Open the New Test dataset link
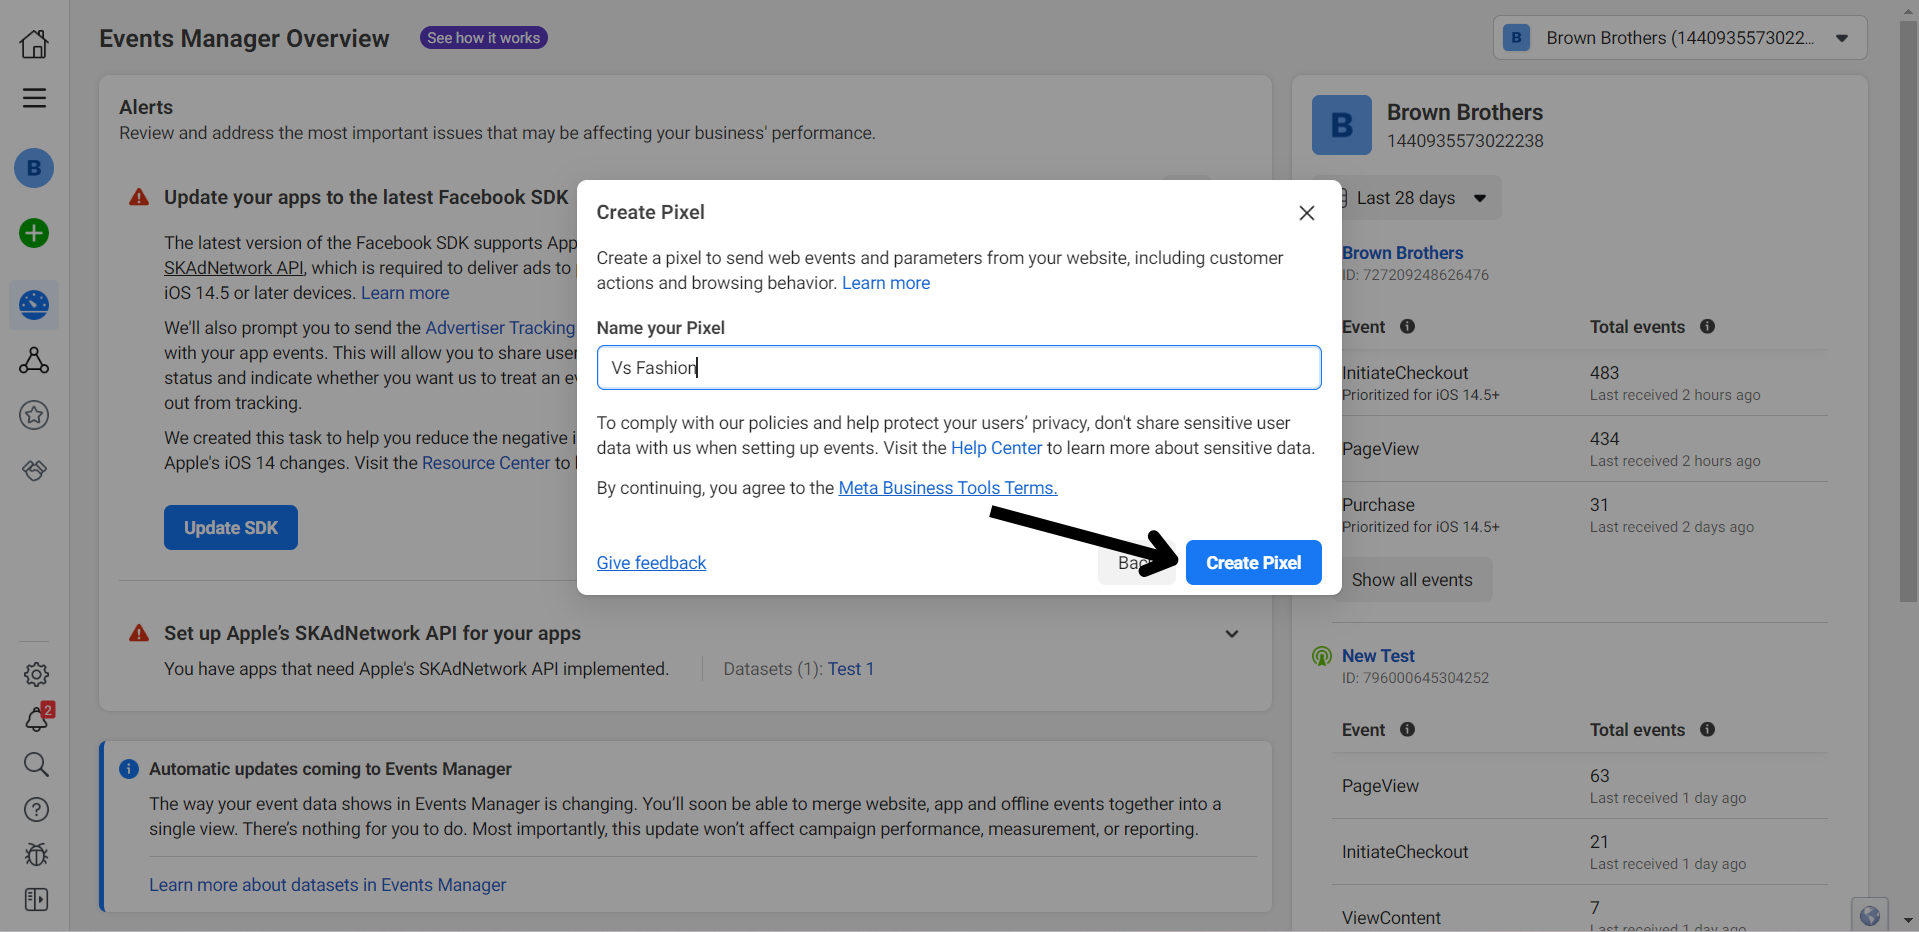 coord(1378,656)
